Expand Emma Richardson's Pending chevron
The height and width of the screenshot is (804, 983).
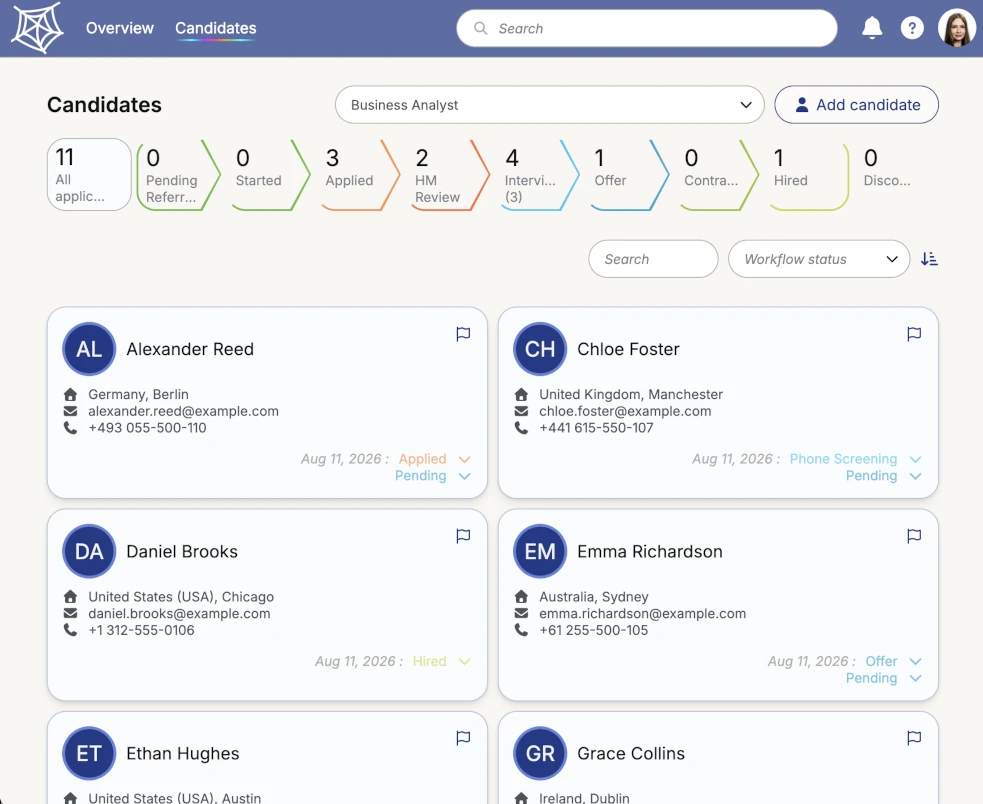[915, 678]
